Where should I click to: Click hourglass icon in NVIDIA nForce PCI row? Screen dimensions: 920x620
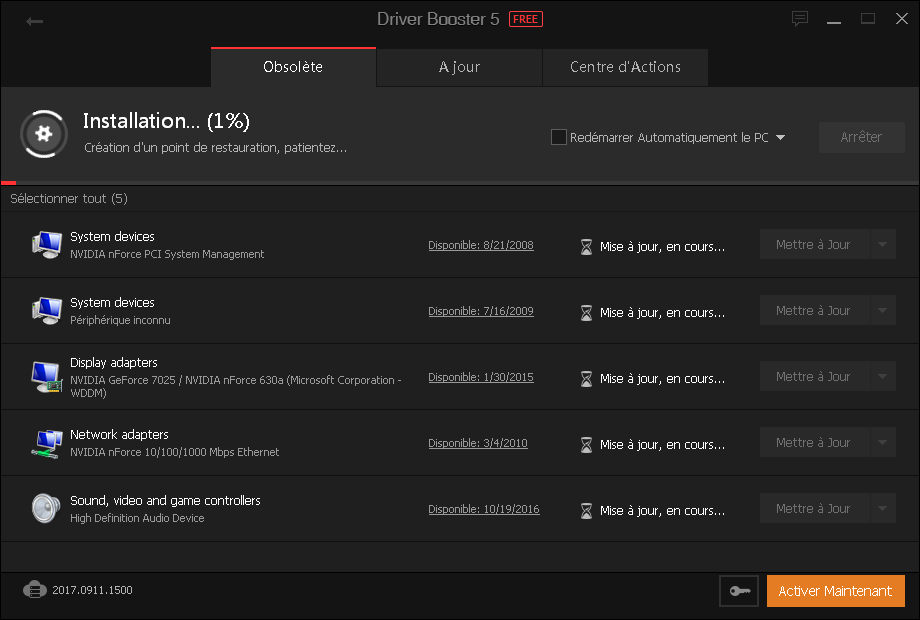586,247
